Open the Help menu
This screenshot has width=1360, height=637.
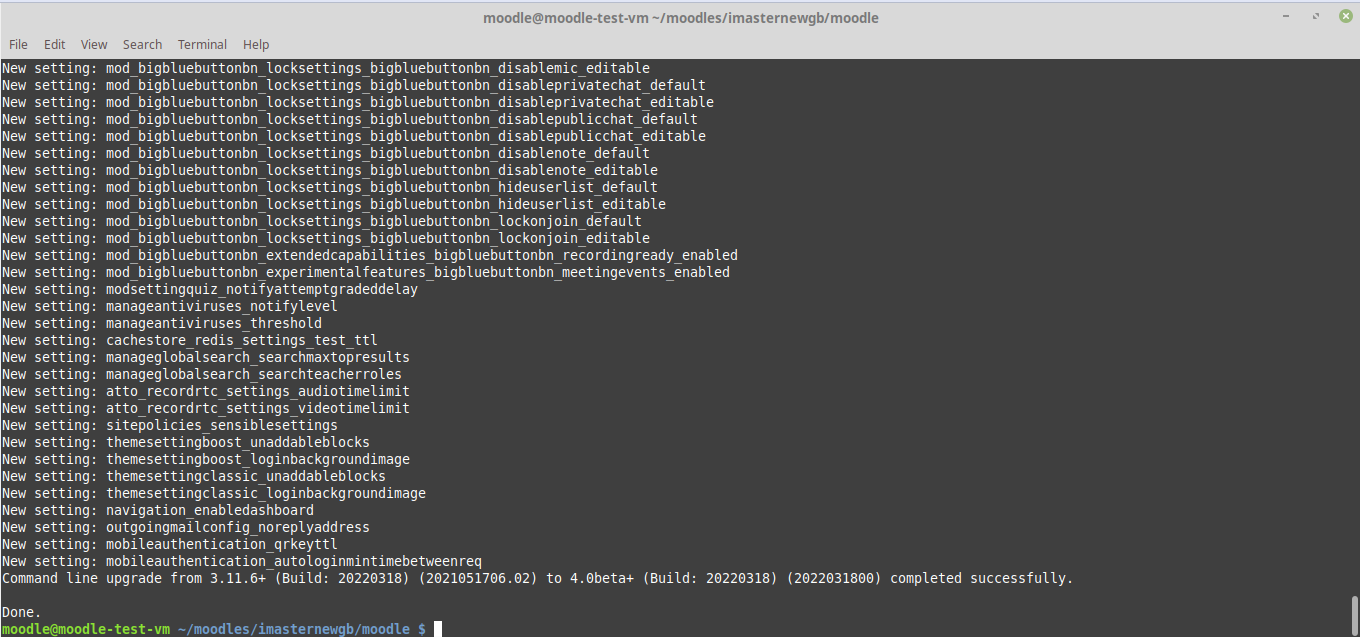[256, 44]
